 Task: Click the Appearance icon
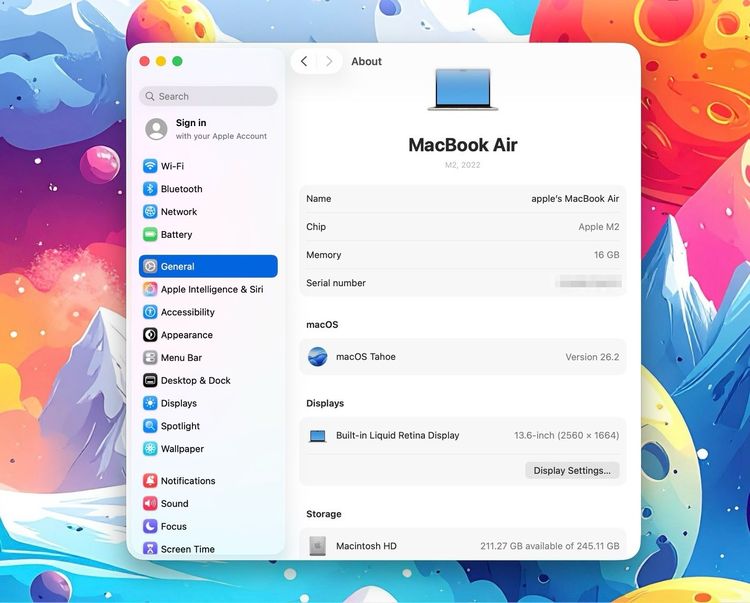(x=150, y=335)
